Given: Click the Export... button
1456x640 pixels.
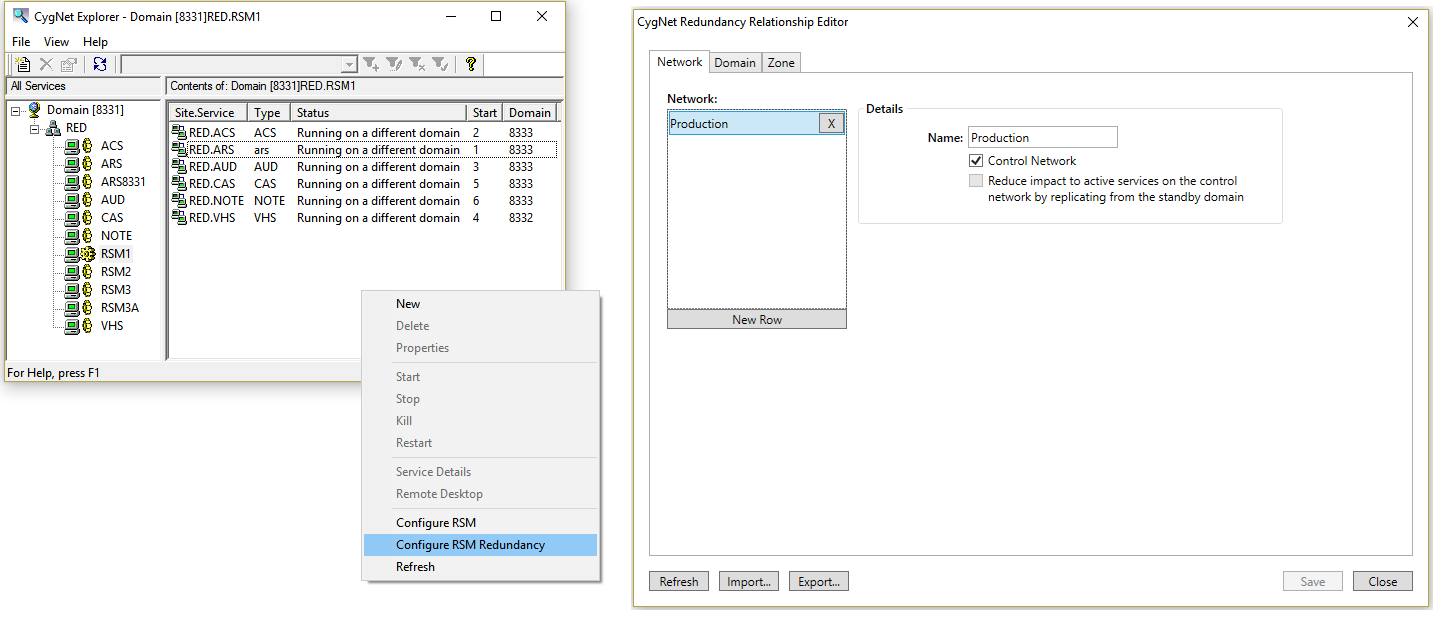Looking at the screenshot, I should point(819,582).
